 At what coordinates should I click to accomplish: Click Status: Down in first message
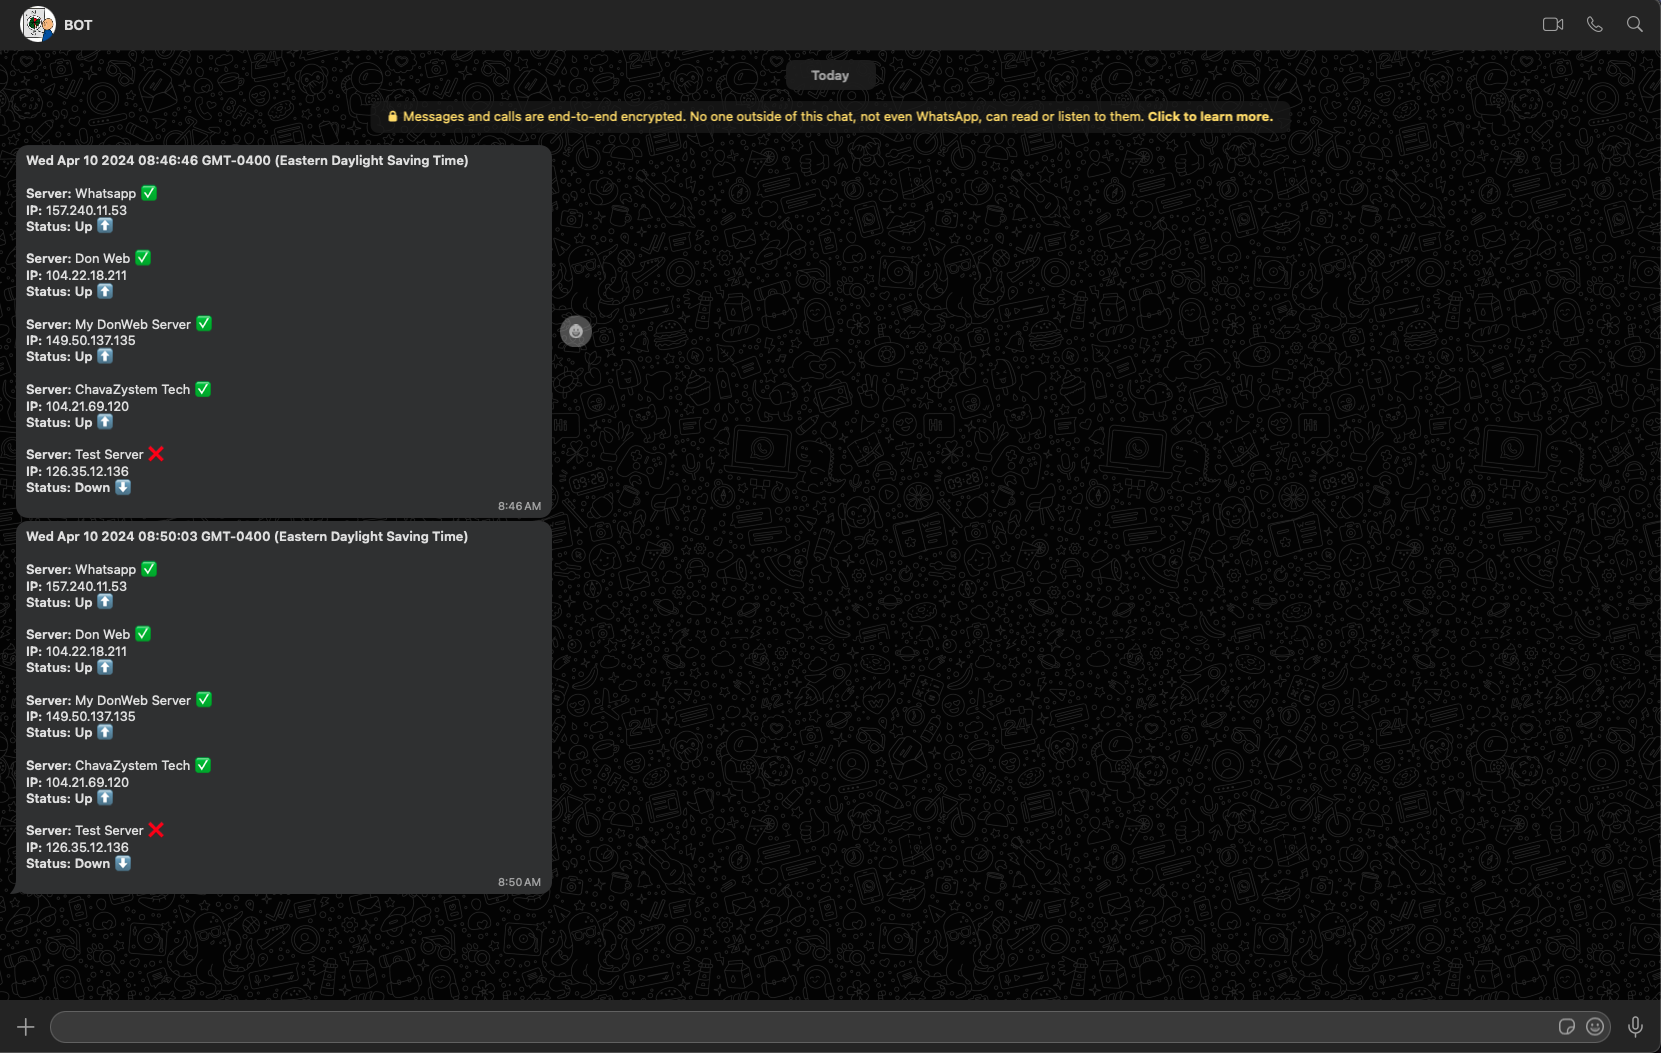[x=78, y=488]
